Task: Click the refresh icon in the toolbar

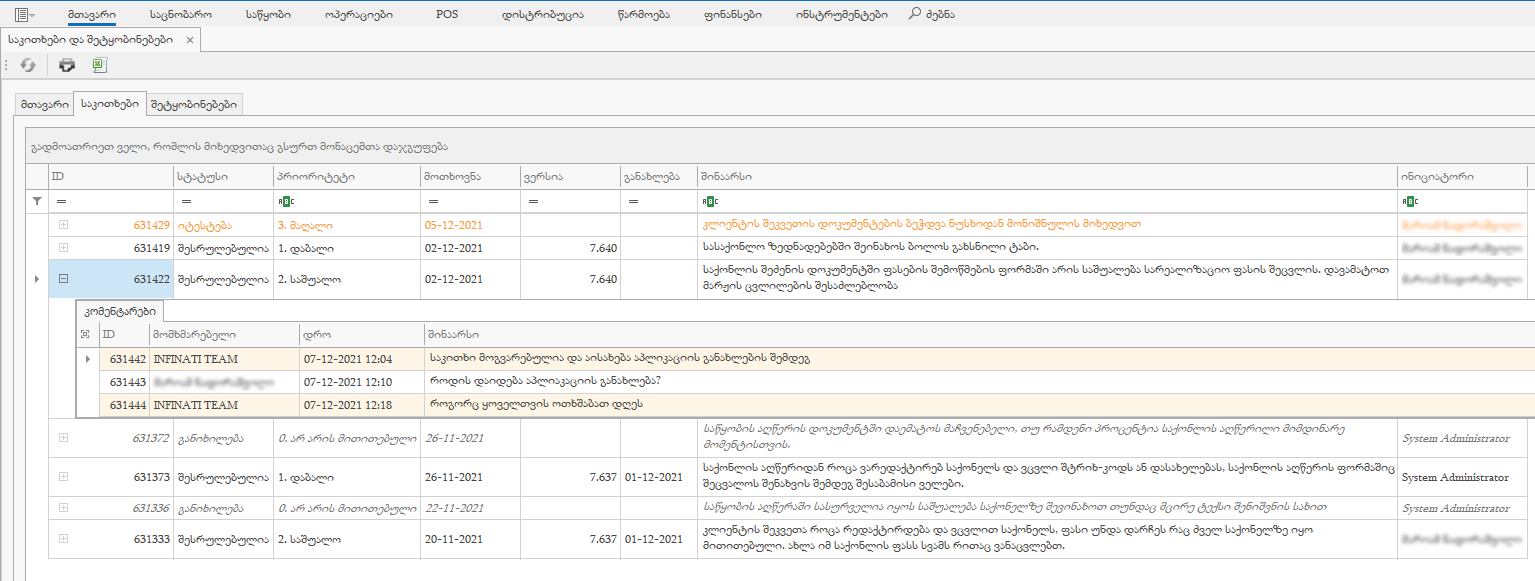Action: (29, 65)
